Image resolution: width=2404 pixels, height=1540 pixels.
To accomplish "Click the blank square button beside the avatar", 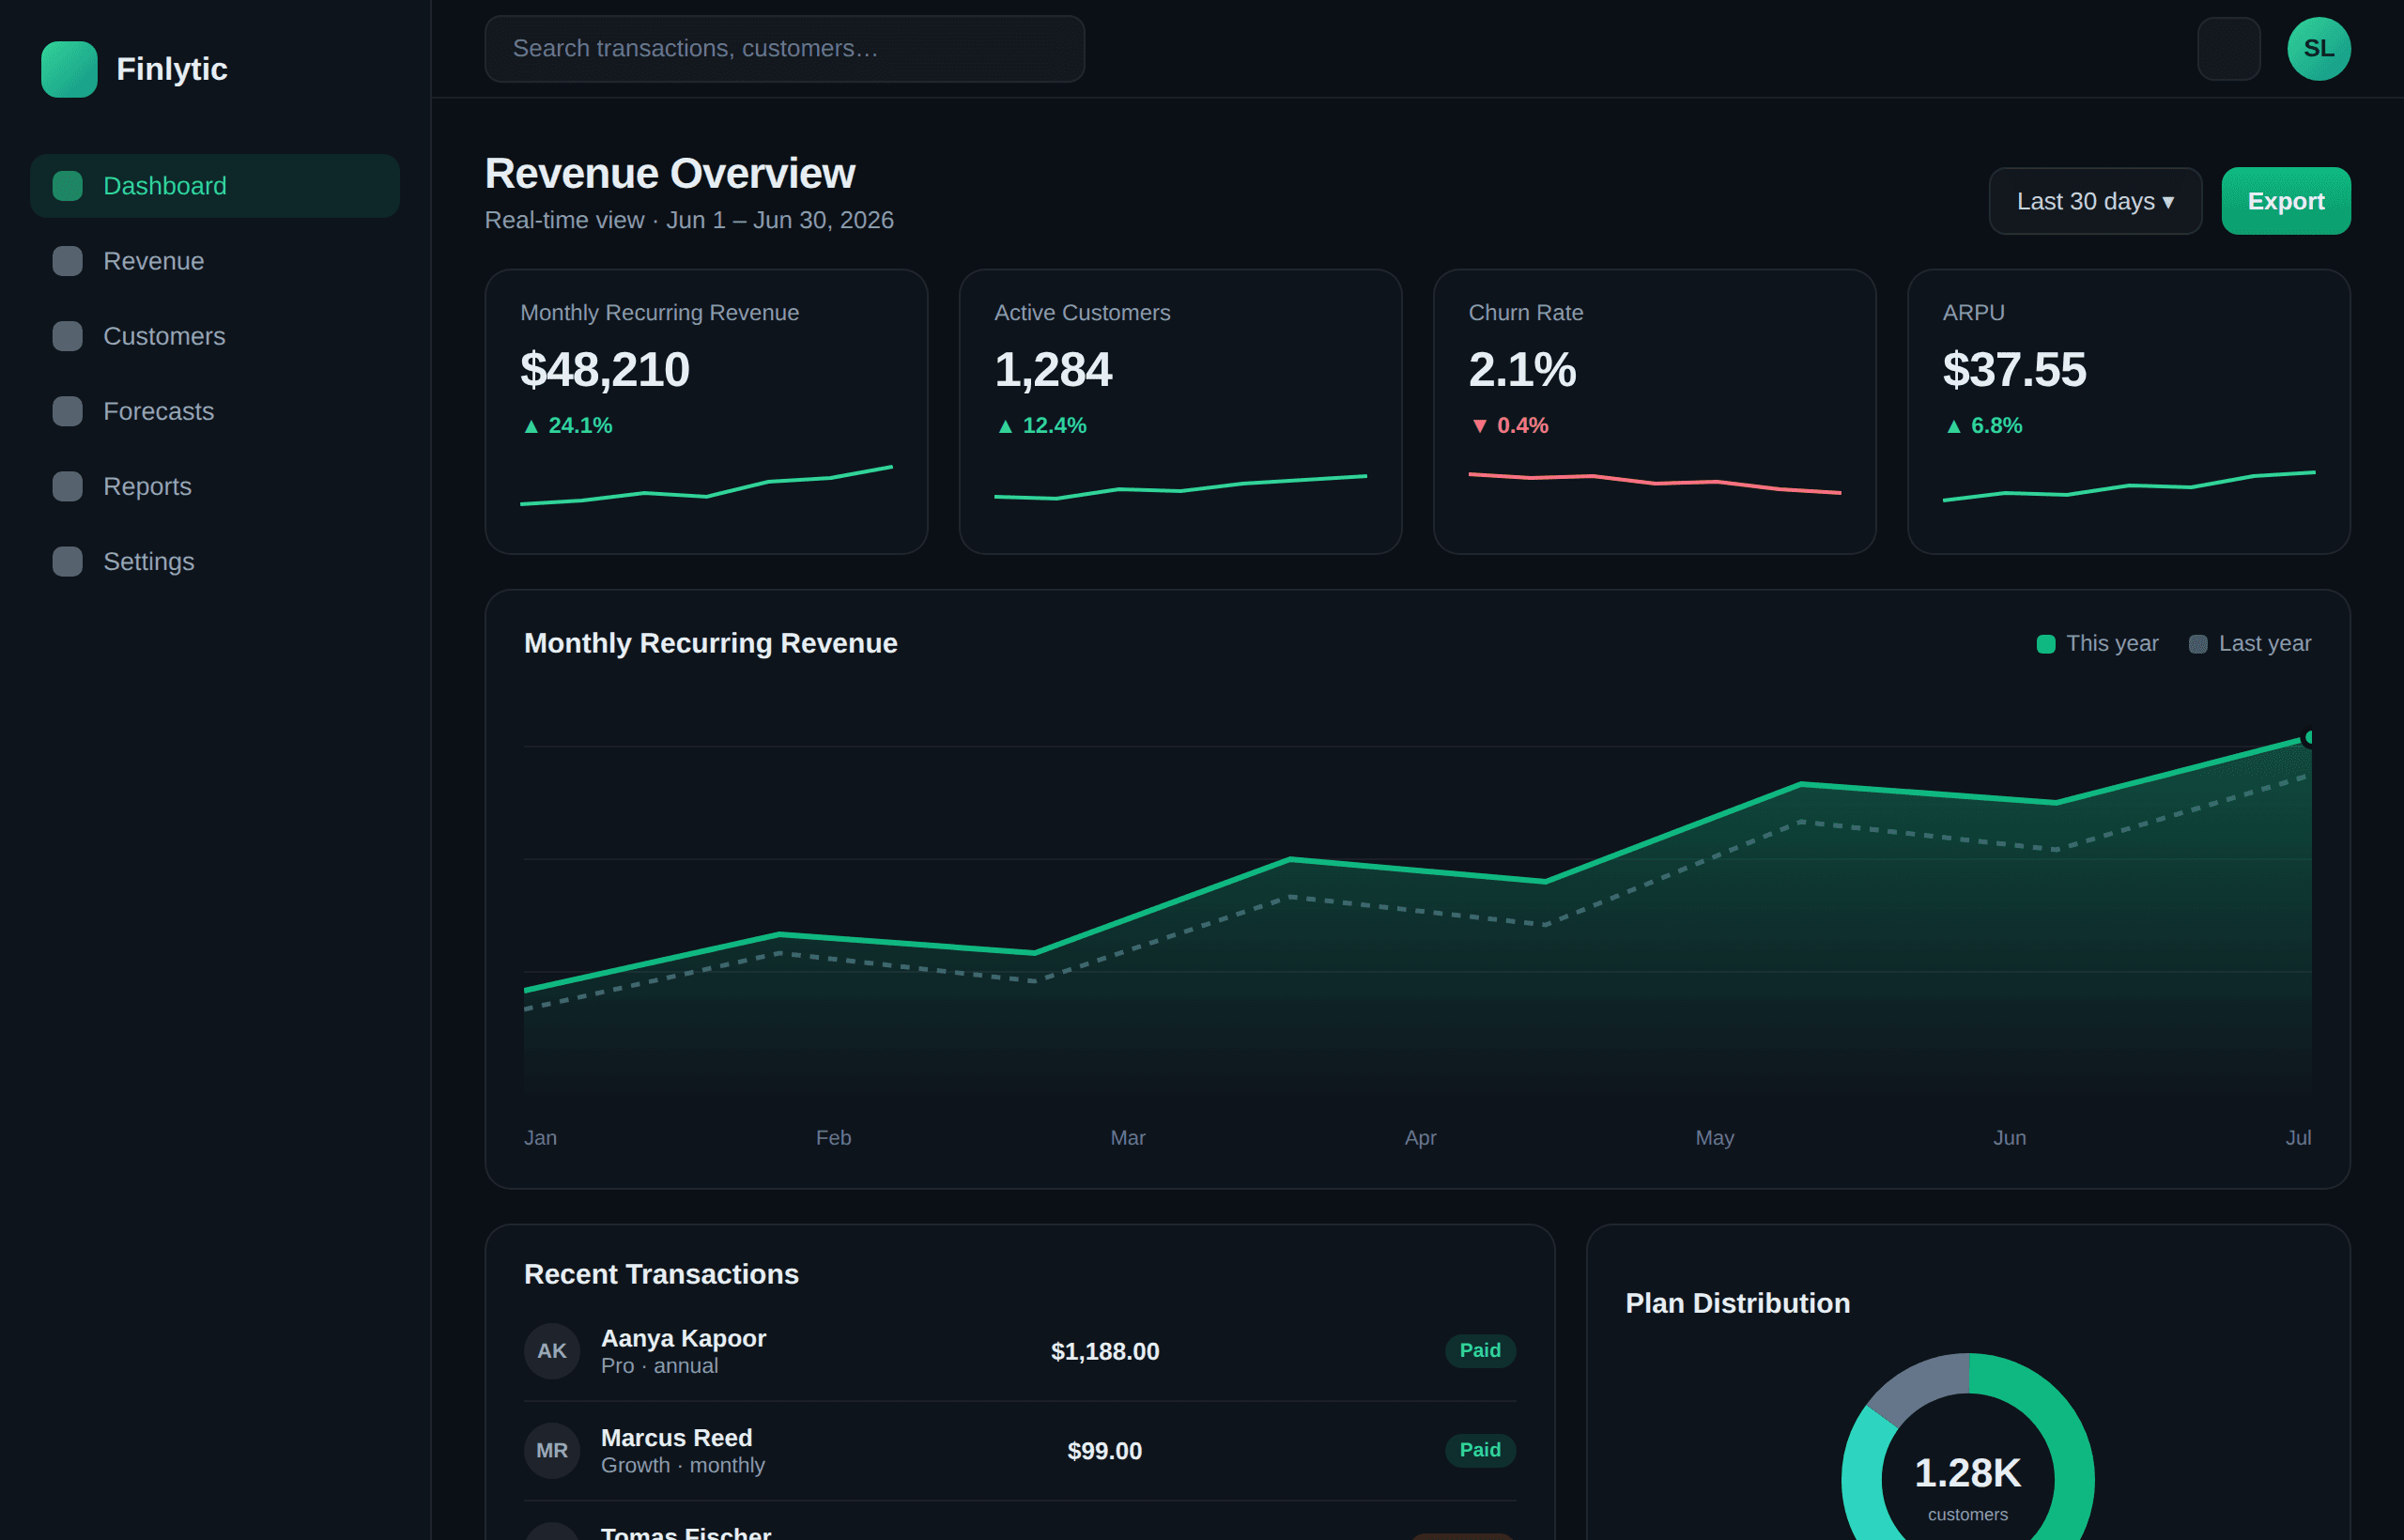I will click(2228, 48).
